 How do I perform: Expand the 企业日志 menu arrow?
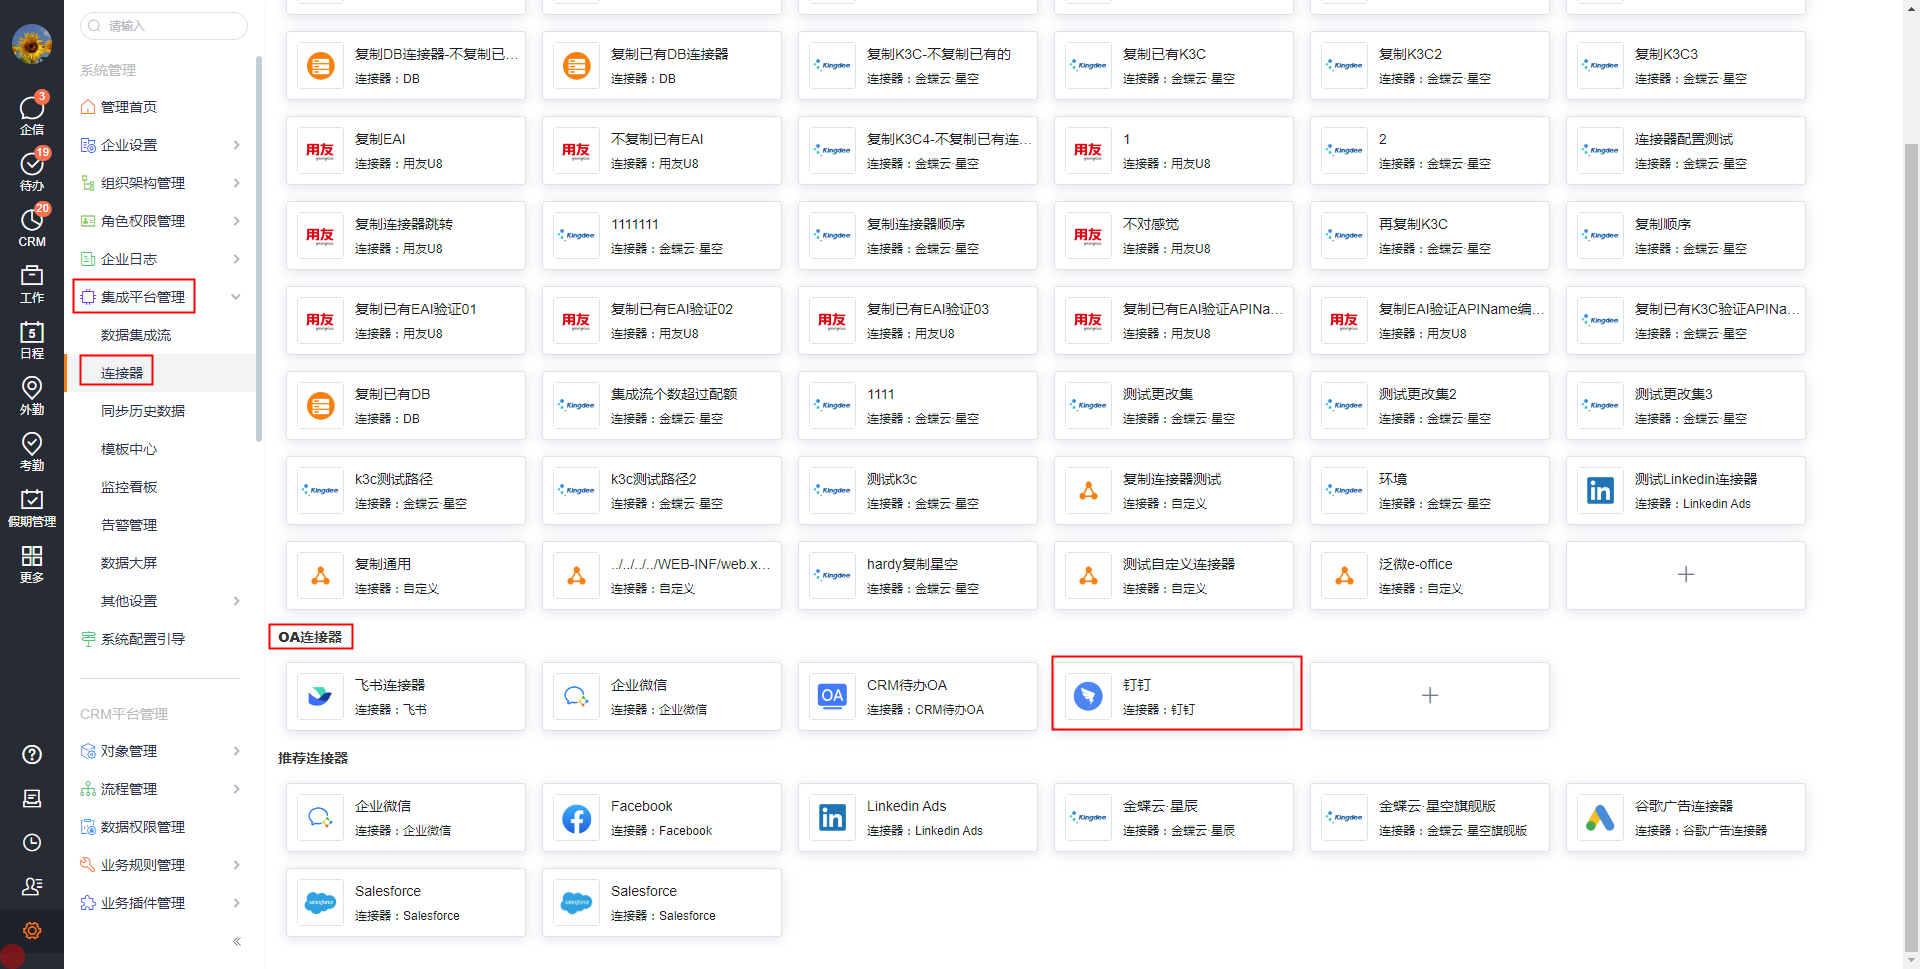tap(236, 259)
